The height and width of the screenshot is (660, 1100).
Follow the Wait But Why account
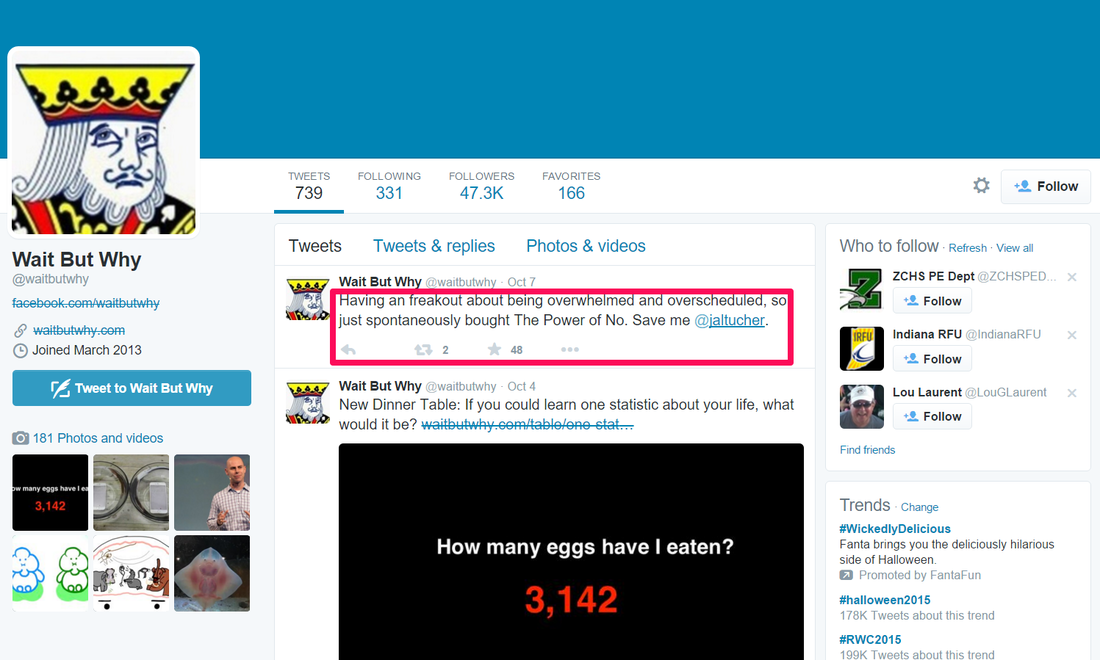pos(1045,187)
